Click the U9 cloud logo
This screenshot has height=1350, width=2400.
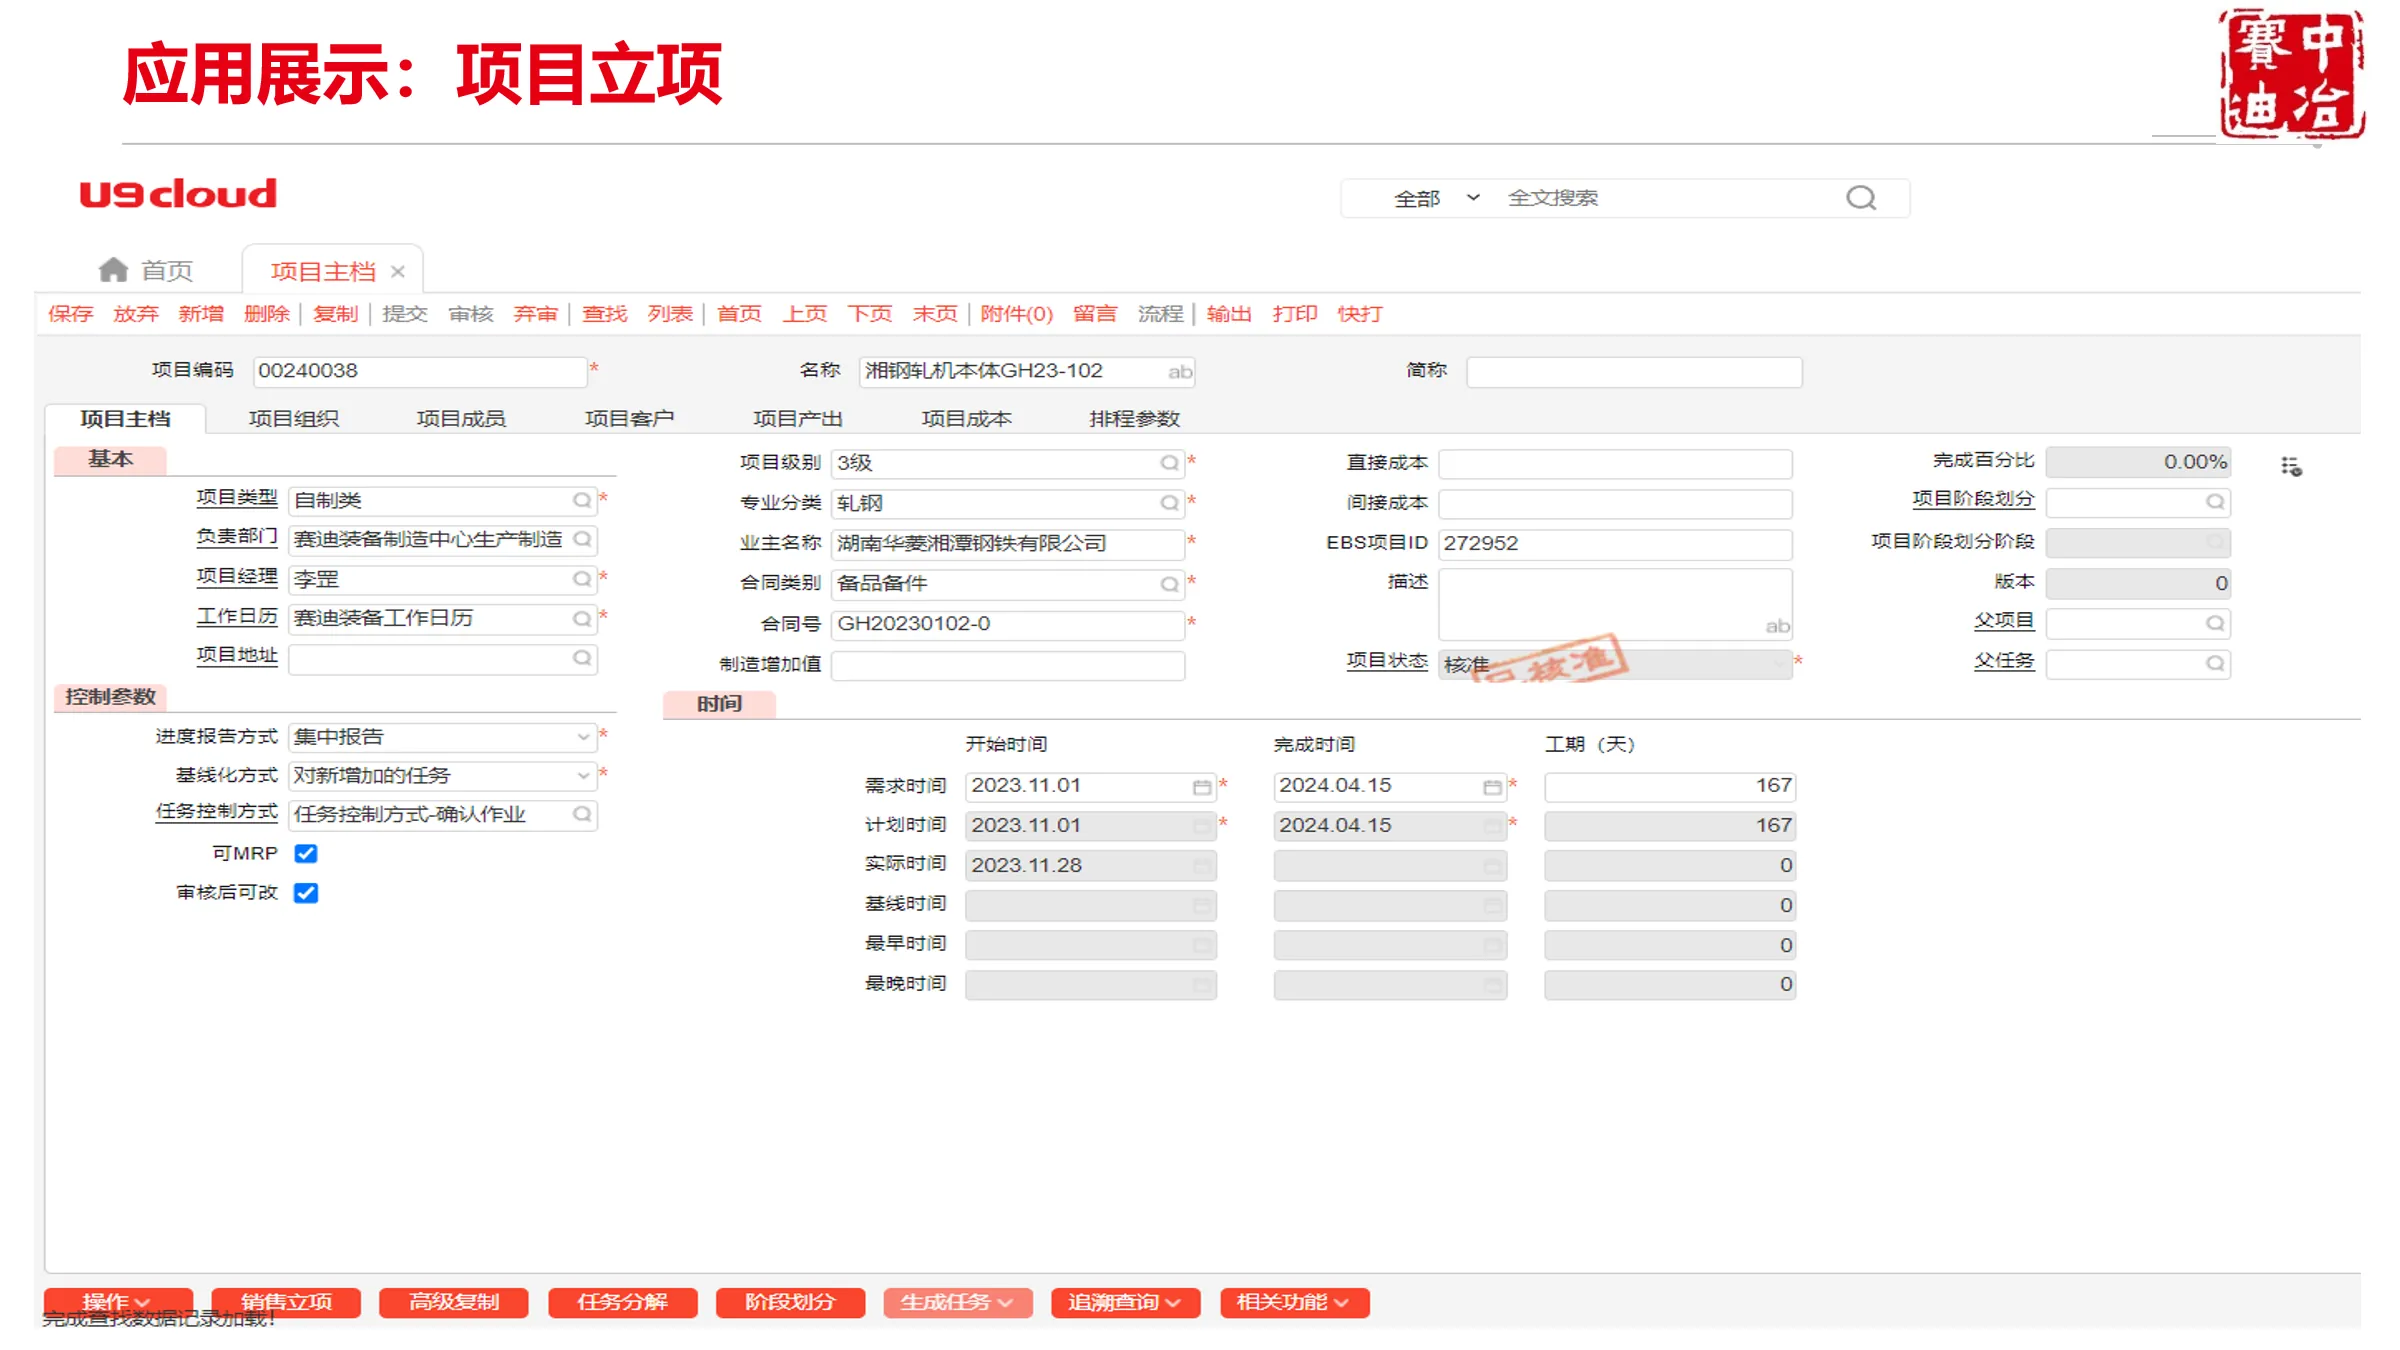pos(178,194)
